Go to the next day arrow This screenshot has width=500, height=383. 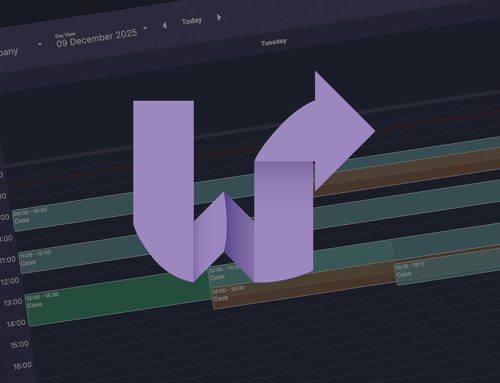219,17
